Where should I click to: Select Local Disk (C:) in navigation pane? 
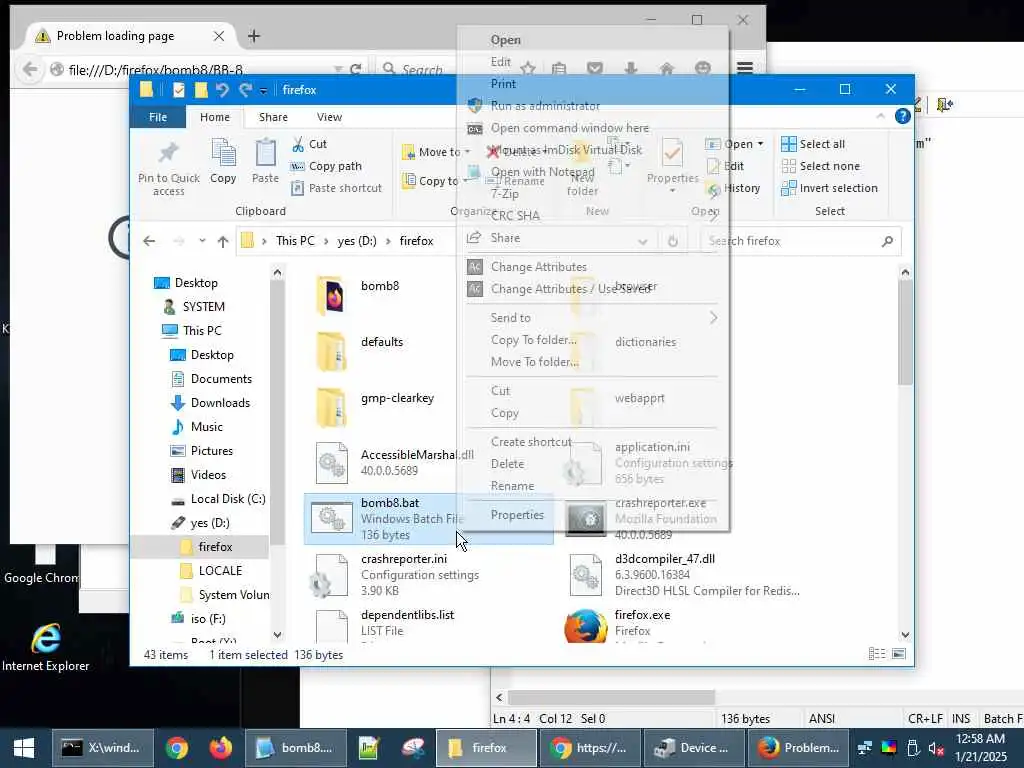(218, 499)
